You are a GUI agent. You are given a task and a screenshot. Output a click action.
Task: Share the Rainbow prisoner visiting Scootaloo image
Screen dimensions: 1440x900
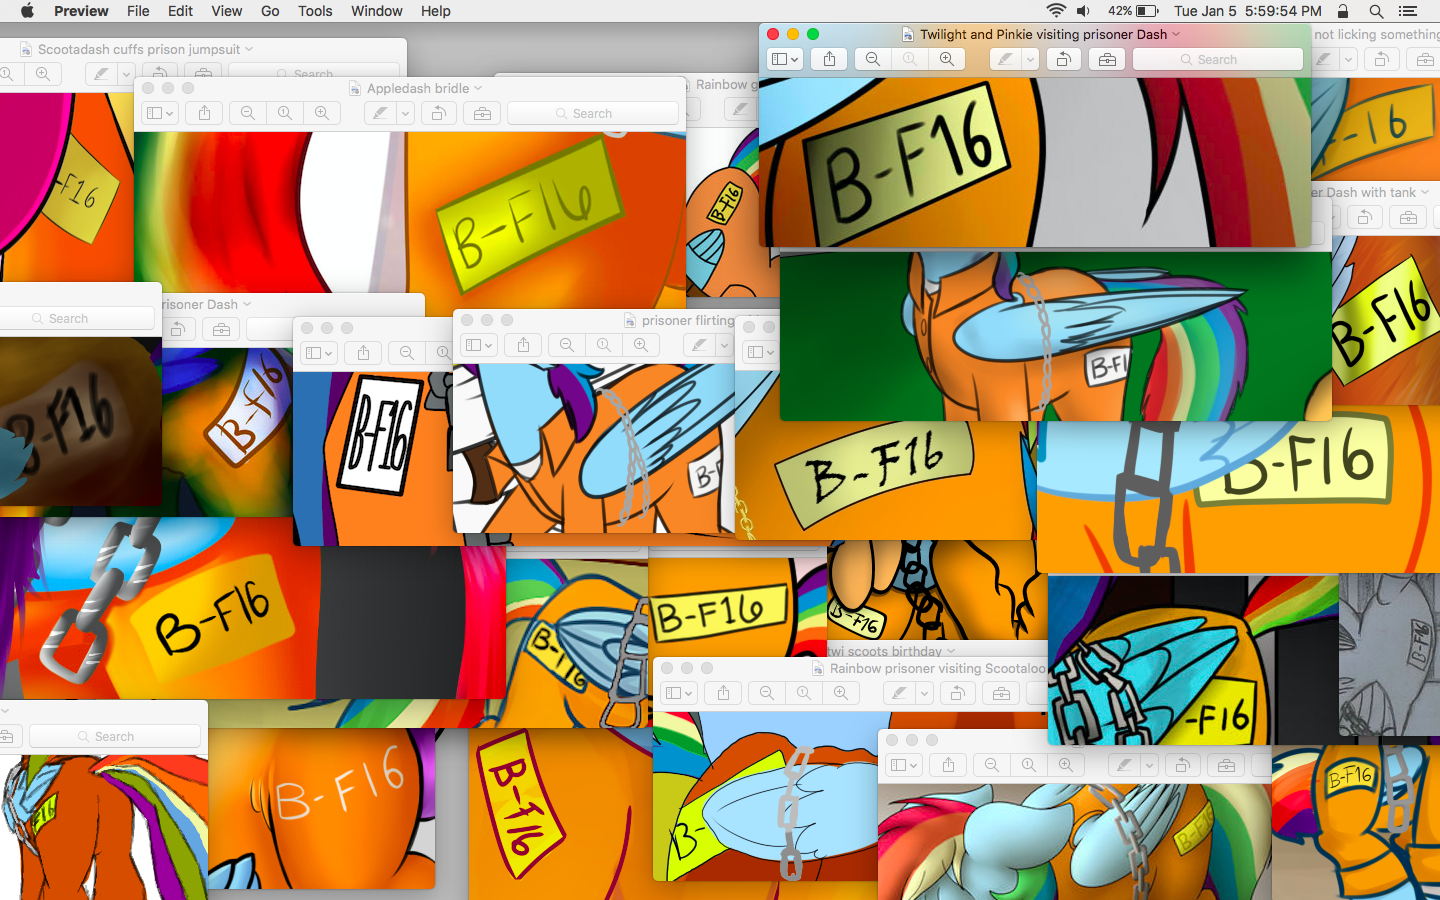pos(723,693)
